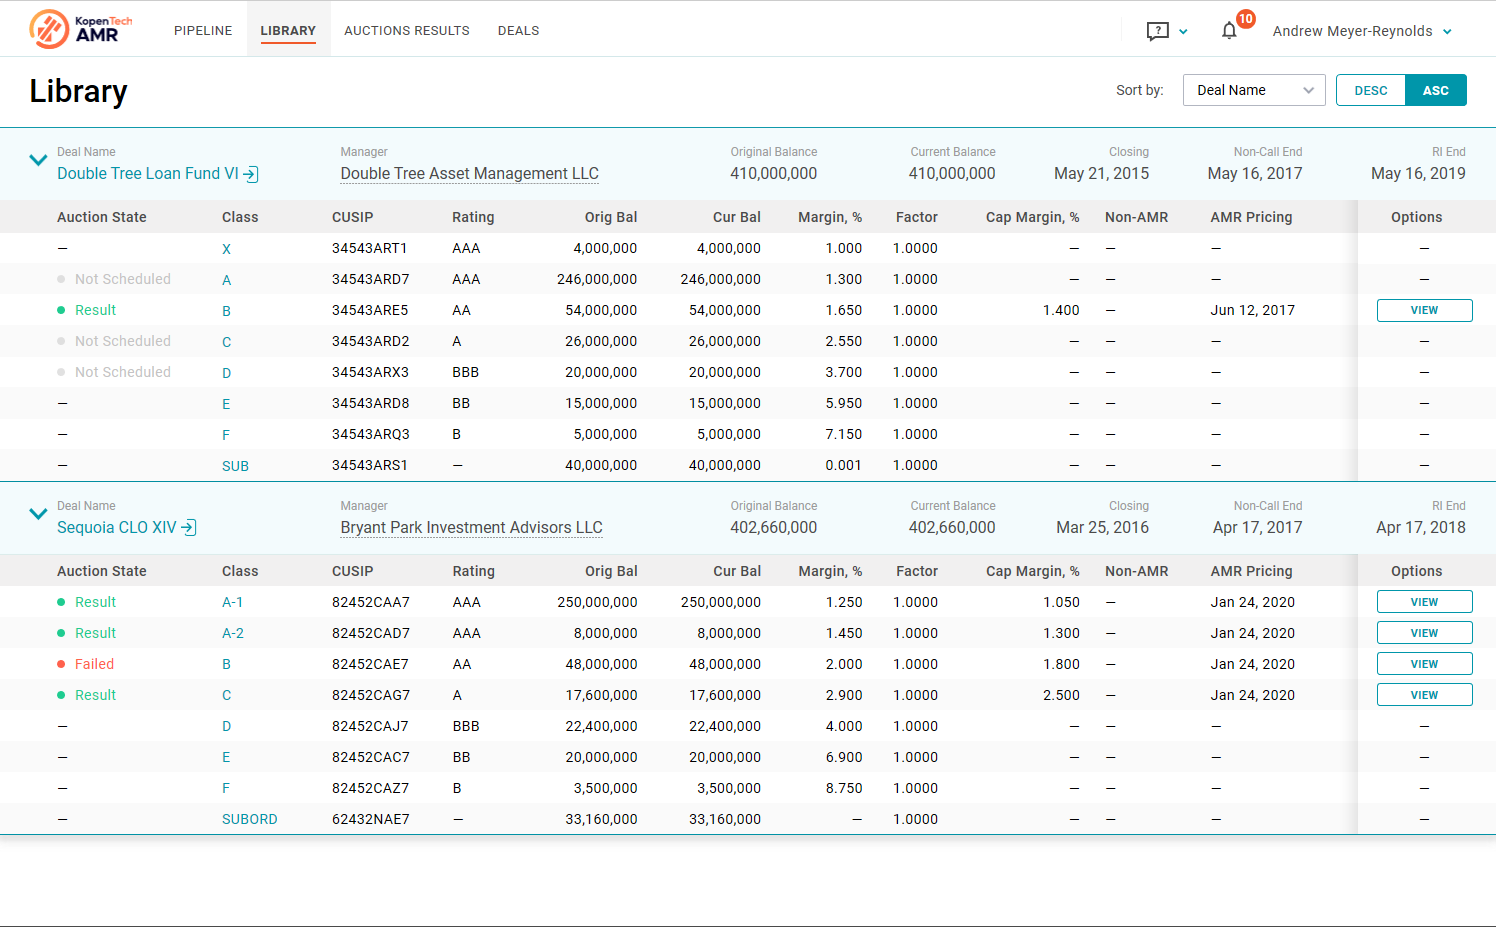
Task: Click the Closing date Mar 25, 2016
Action: 1102,527
